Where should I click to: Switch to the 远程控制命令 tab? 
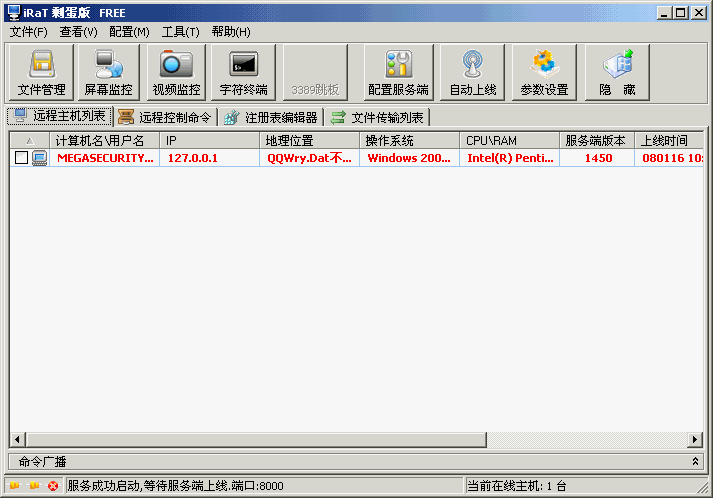click(x=165, y=117)
